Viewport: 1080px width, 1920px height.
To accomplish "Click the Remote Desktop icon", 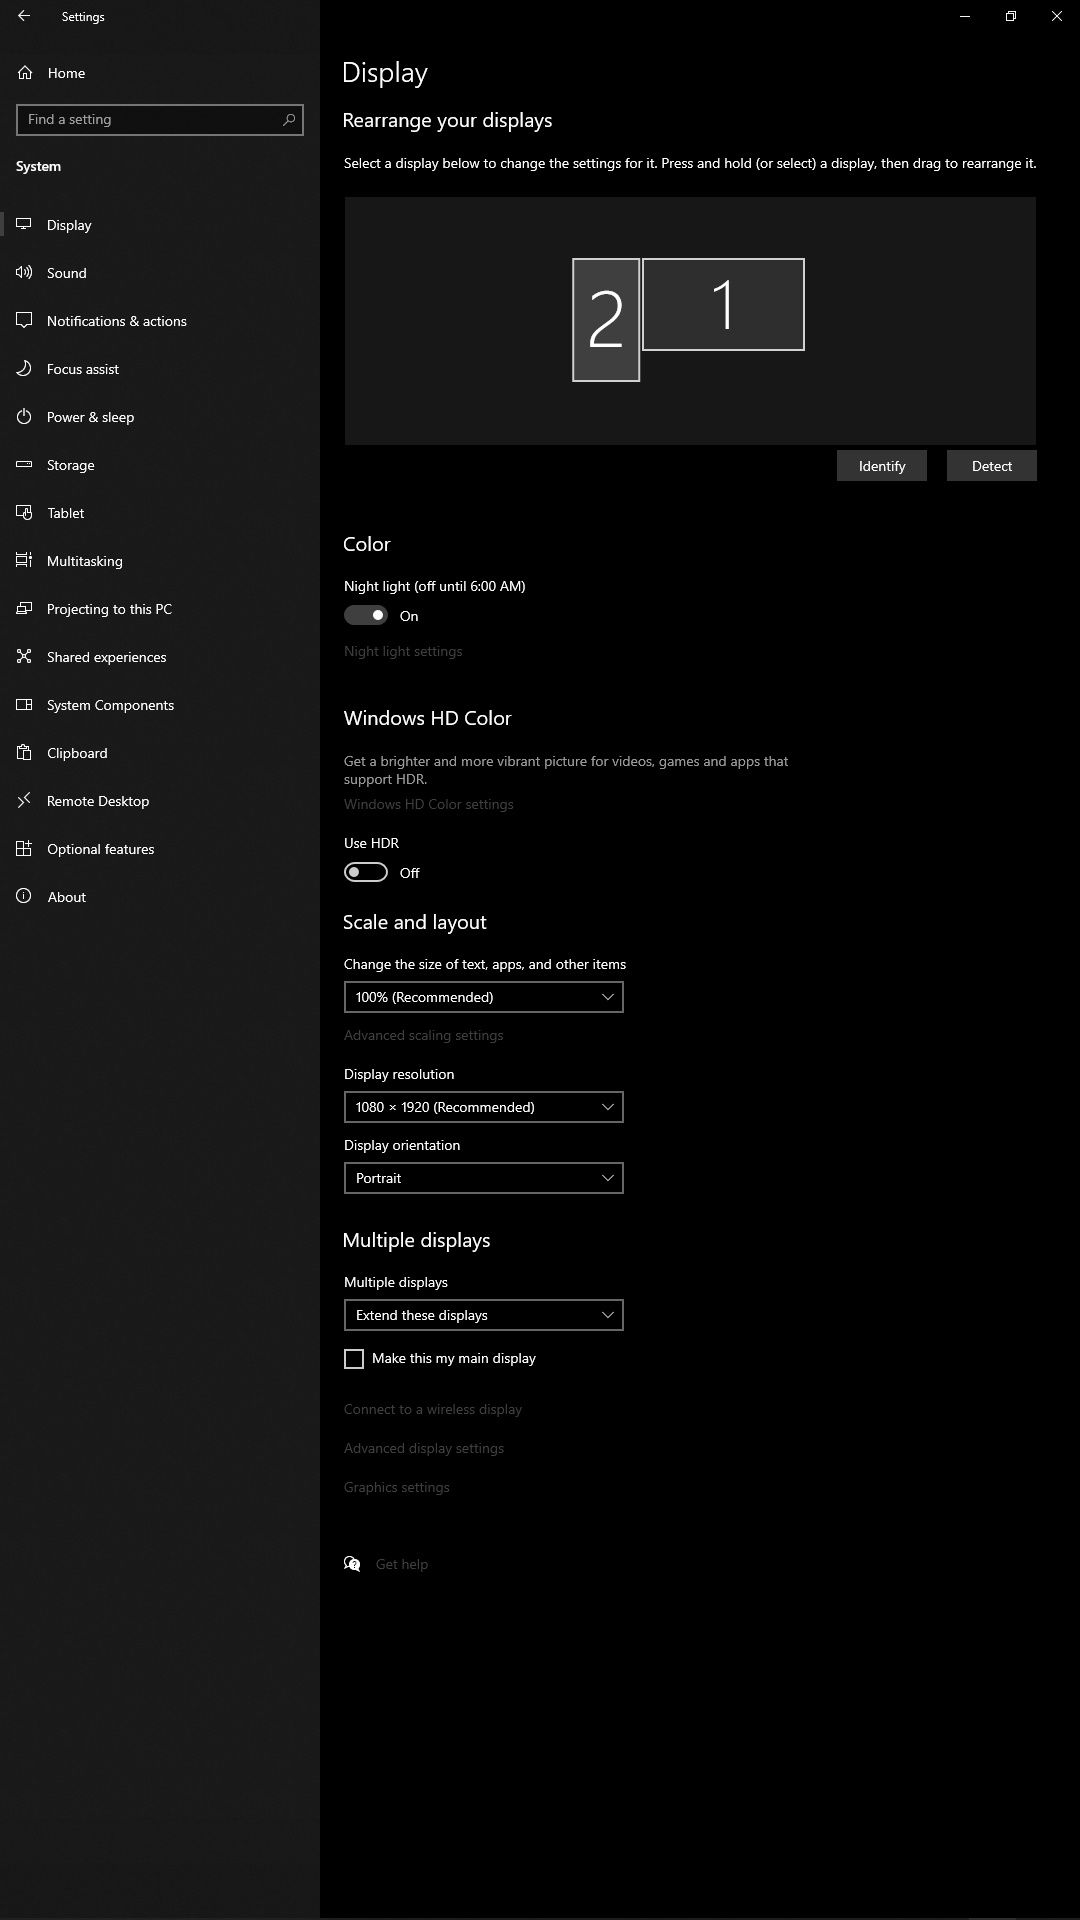I will pyautogui.click(x=24, y=800).
